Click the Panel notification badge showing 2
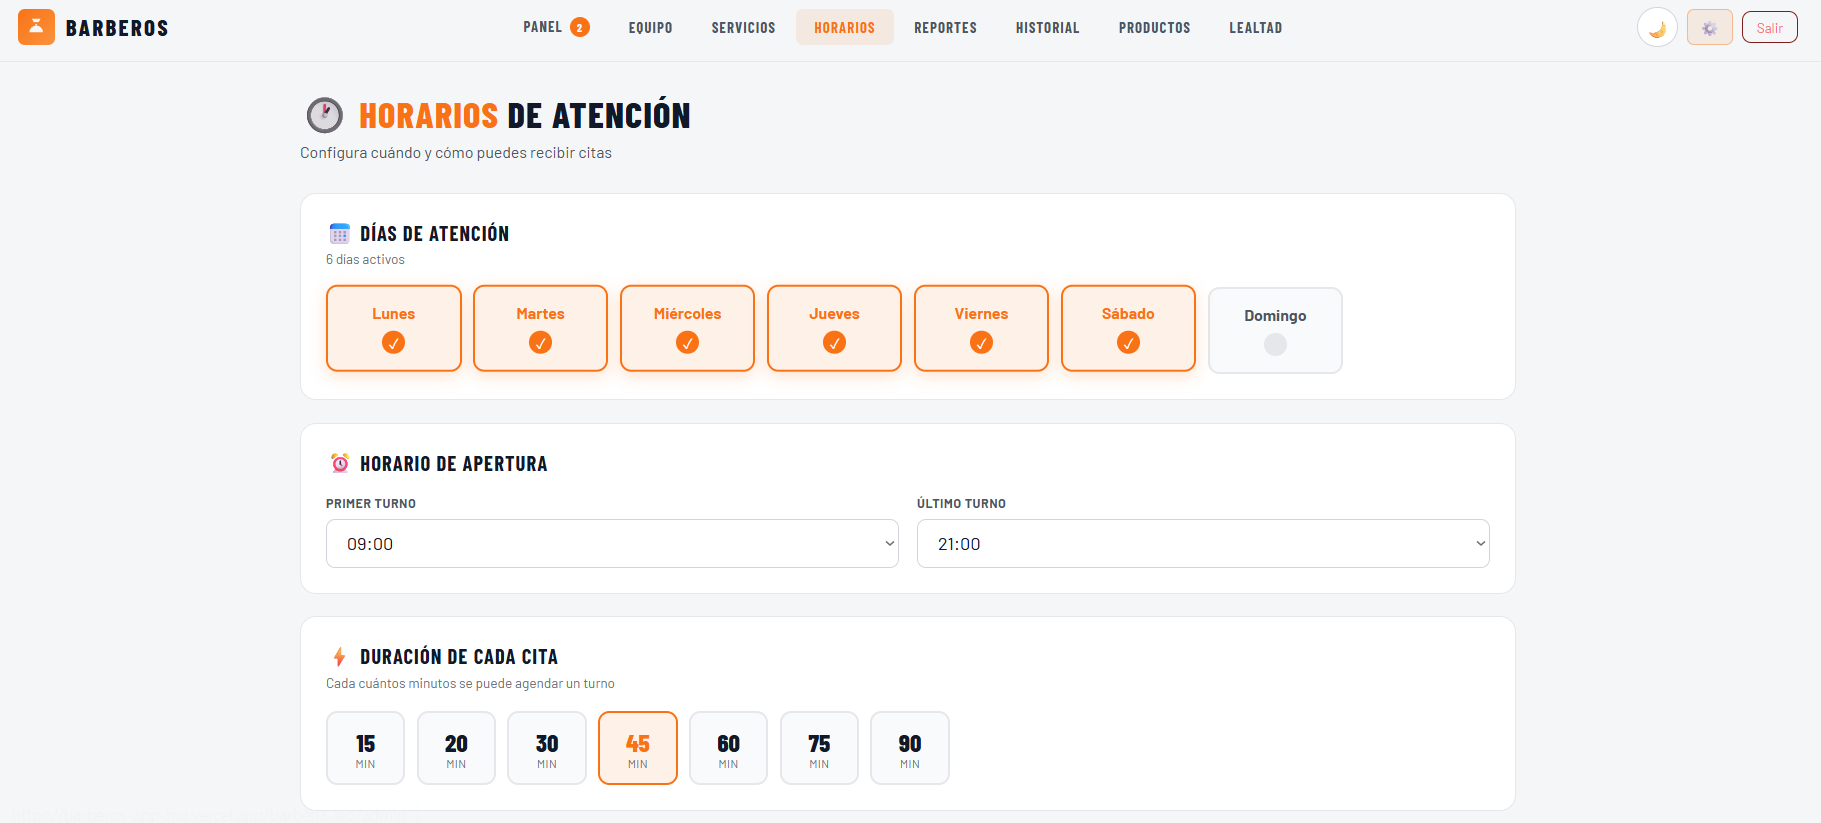 click(x=580, y=28)
